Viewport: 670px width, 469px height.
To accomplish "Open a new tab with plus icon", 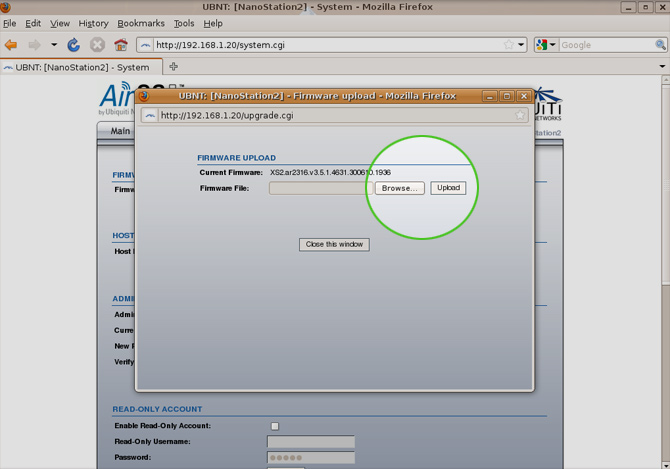I will [x=173, y=67].
